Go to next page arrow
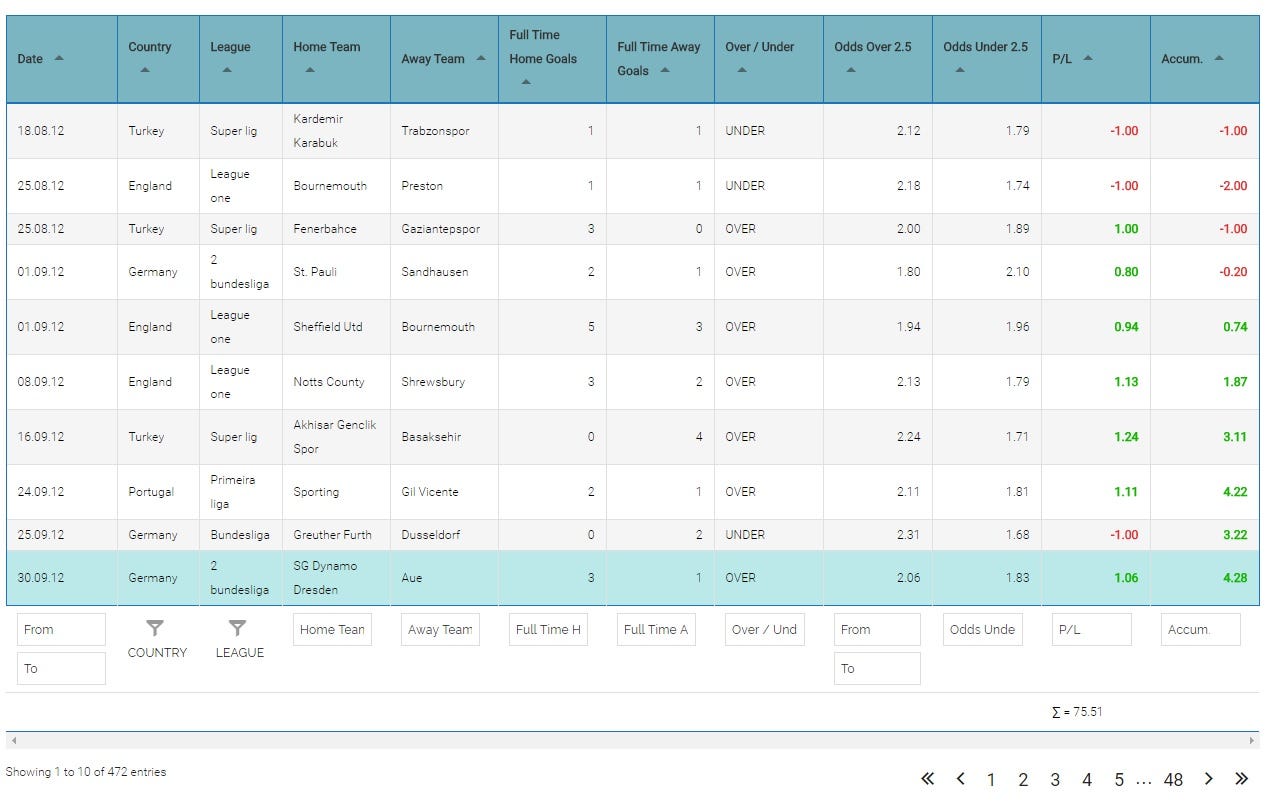The width and height of the screenshot is (1268, 811). click(1208, 779)
